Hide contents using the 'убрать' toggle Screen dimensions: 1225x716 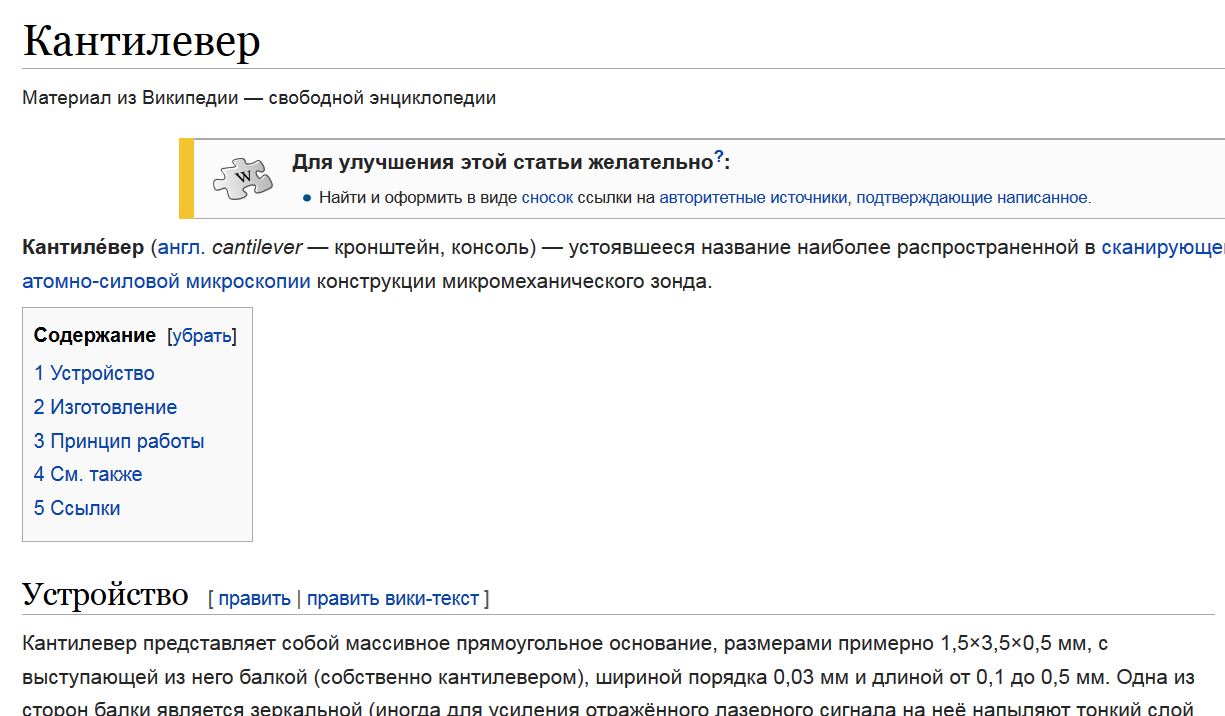pyautogui.click(x=202, y=336)
